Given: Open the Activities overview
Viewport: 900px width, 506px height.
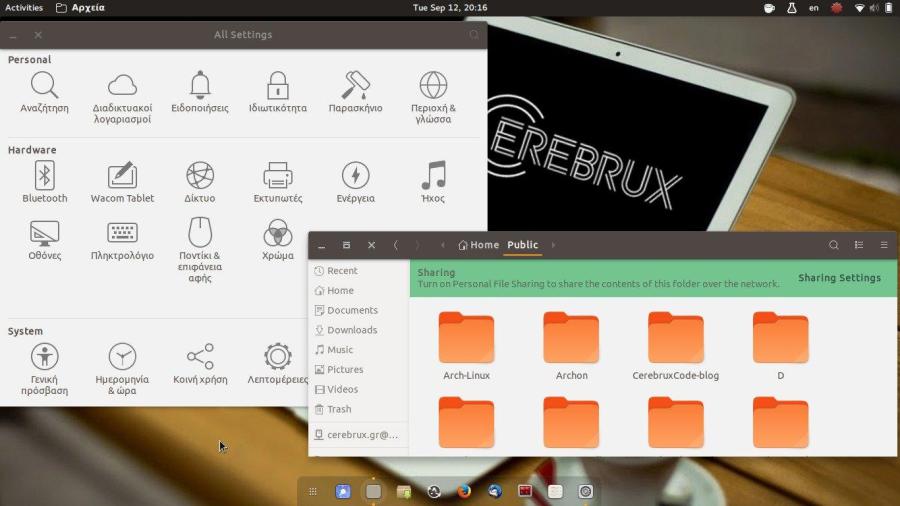Looking at the screenshot, I should [x=24, y=7].
